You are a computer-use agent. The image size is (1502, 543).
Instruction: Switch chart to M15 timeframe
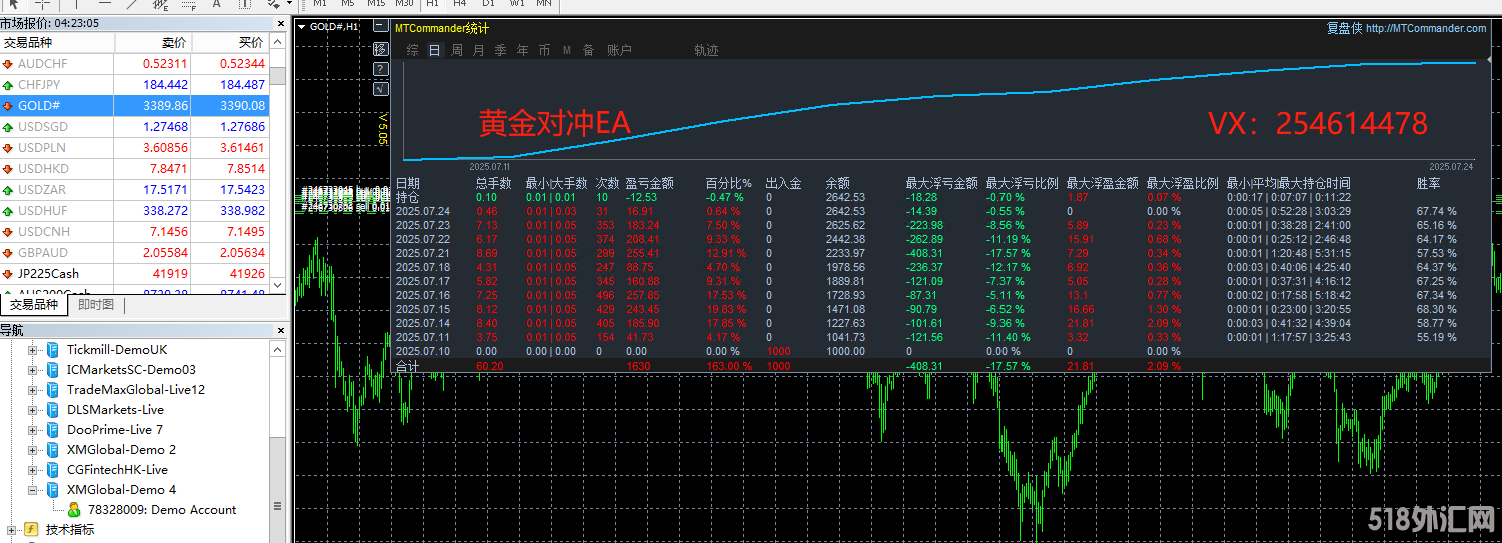(x=376, y=4)
